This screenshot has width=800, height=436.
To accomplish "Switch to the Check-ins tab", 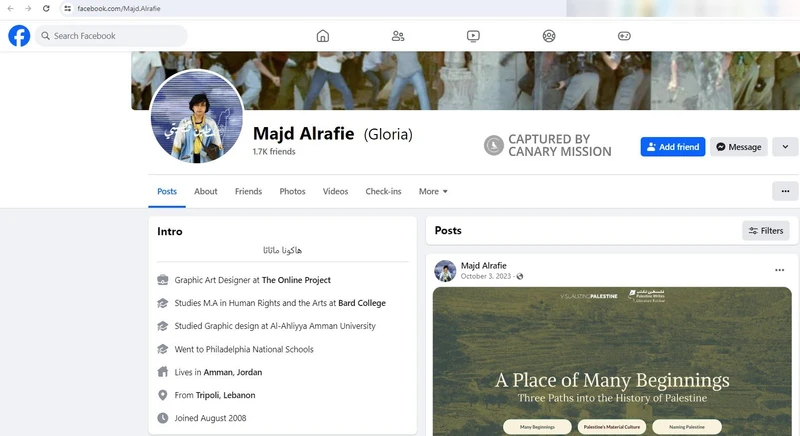I will [383, 191].
